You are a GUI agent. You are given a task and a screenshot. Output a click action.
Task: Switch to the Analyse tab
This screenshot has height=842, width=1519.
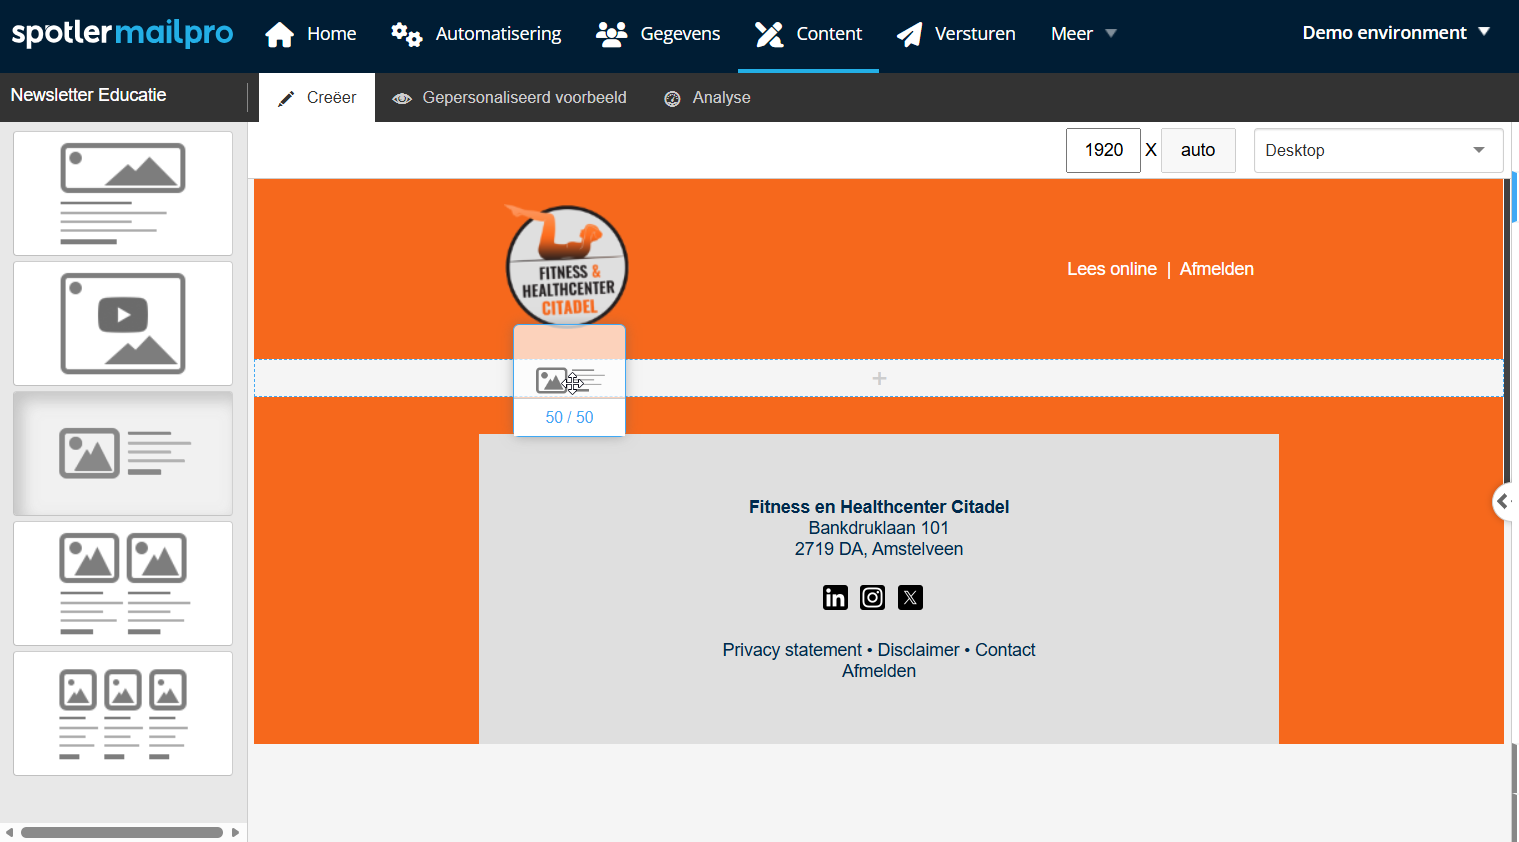point(707,98)
